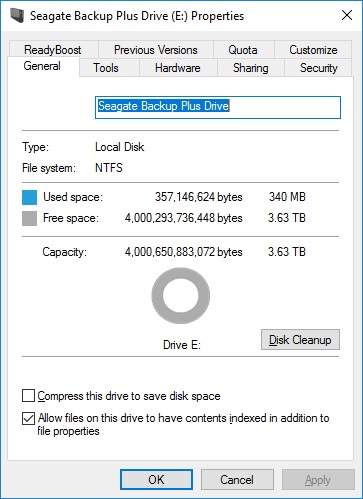363x499 pixels.
Task: Click the gray Free space swatch
Action: tap(29, 218)
